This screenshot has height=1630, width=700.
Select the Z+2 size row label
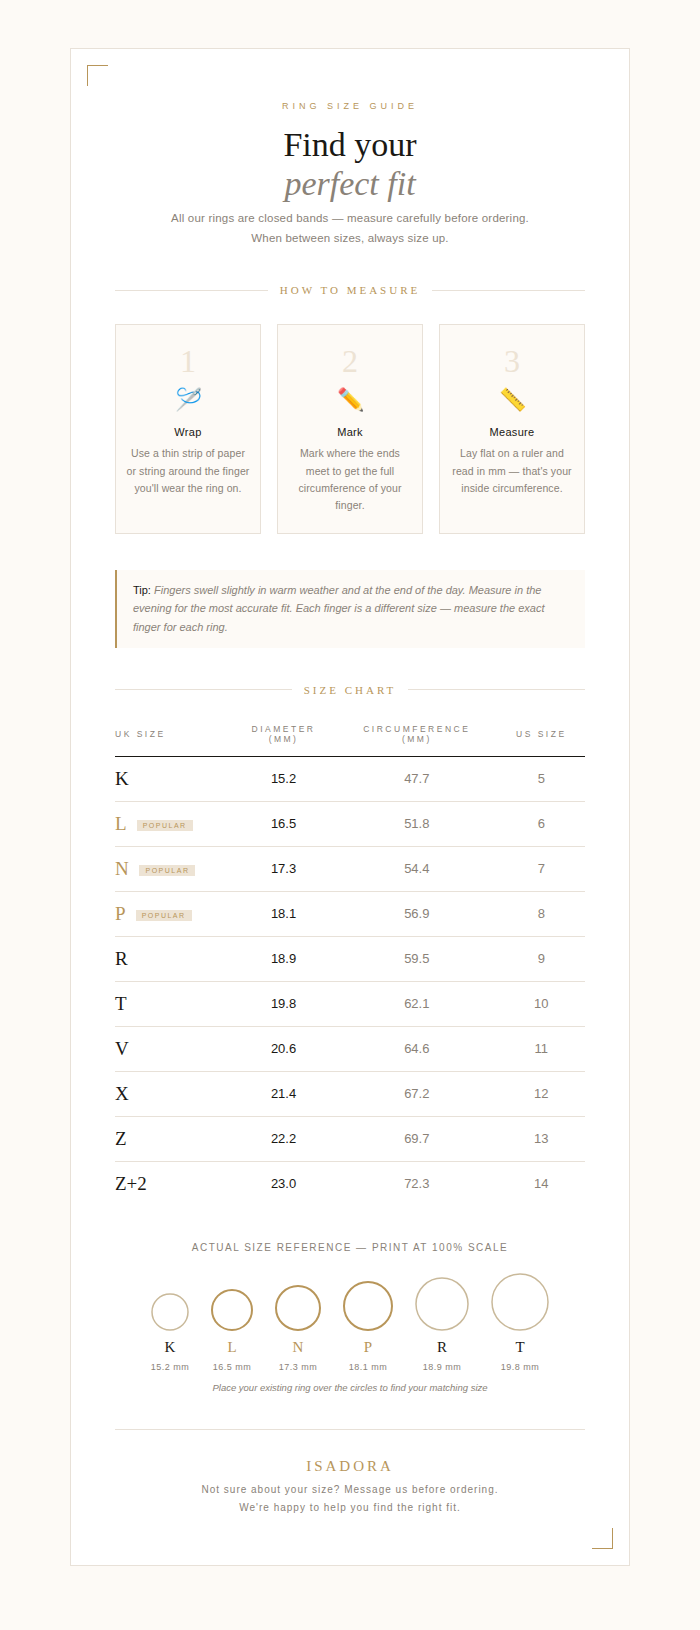click(131, 1184)
